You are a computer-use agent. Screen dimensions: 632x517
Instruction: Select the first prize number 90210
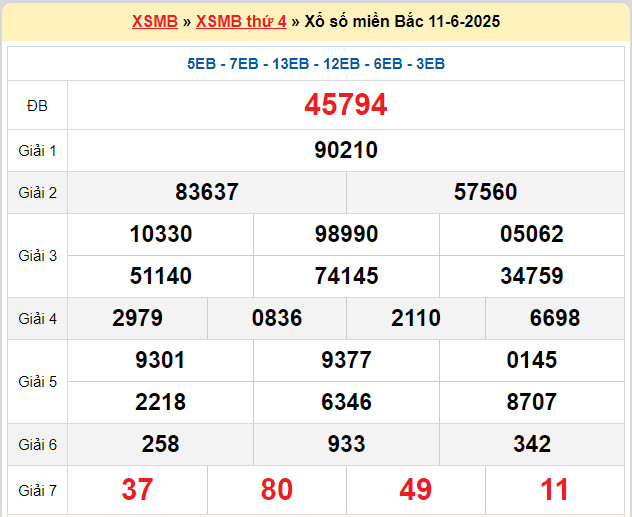pos(346,150)
